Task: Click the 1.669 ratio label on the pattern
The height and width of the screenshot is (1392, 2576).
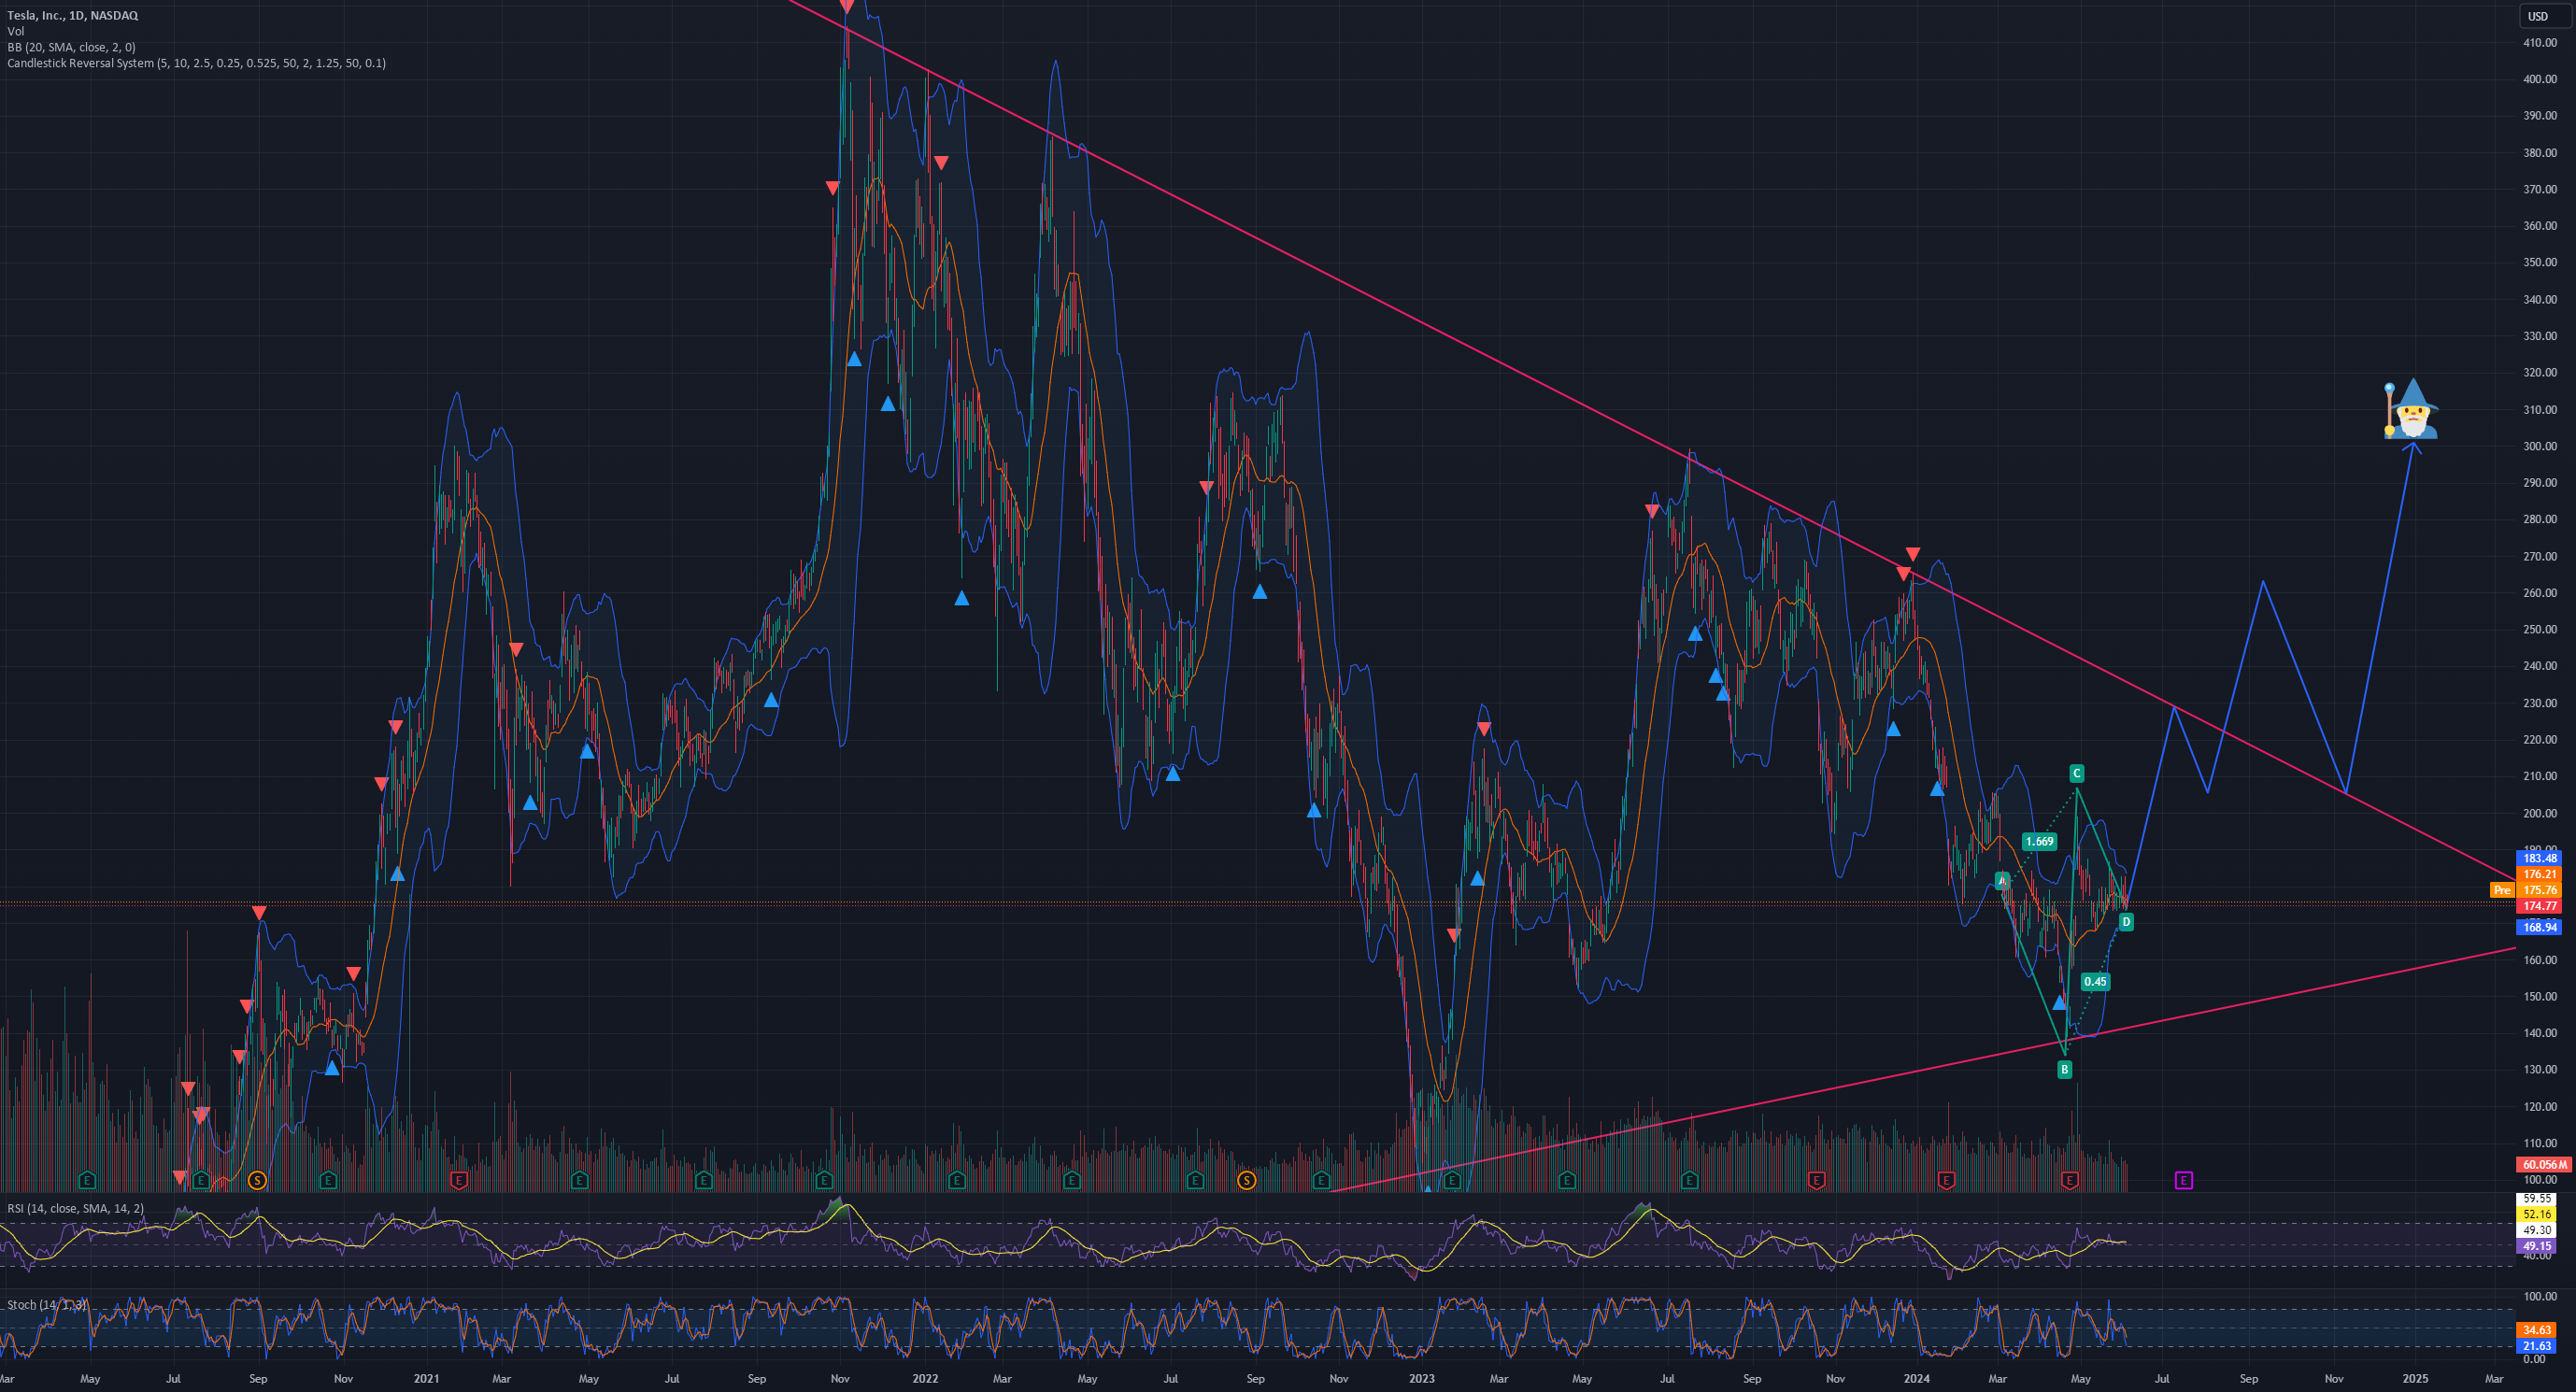Action: click(2039, 842)
